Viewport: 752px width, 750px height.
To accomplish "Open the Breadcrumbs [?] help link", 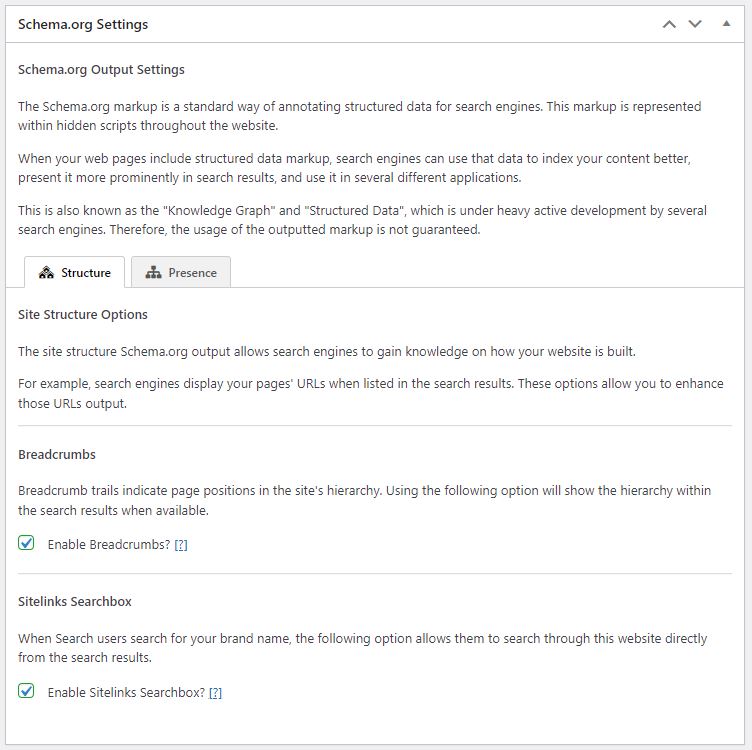I will [181, 545].
